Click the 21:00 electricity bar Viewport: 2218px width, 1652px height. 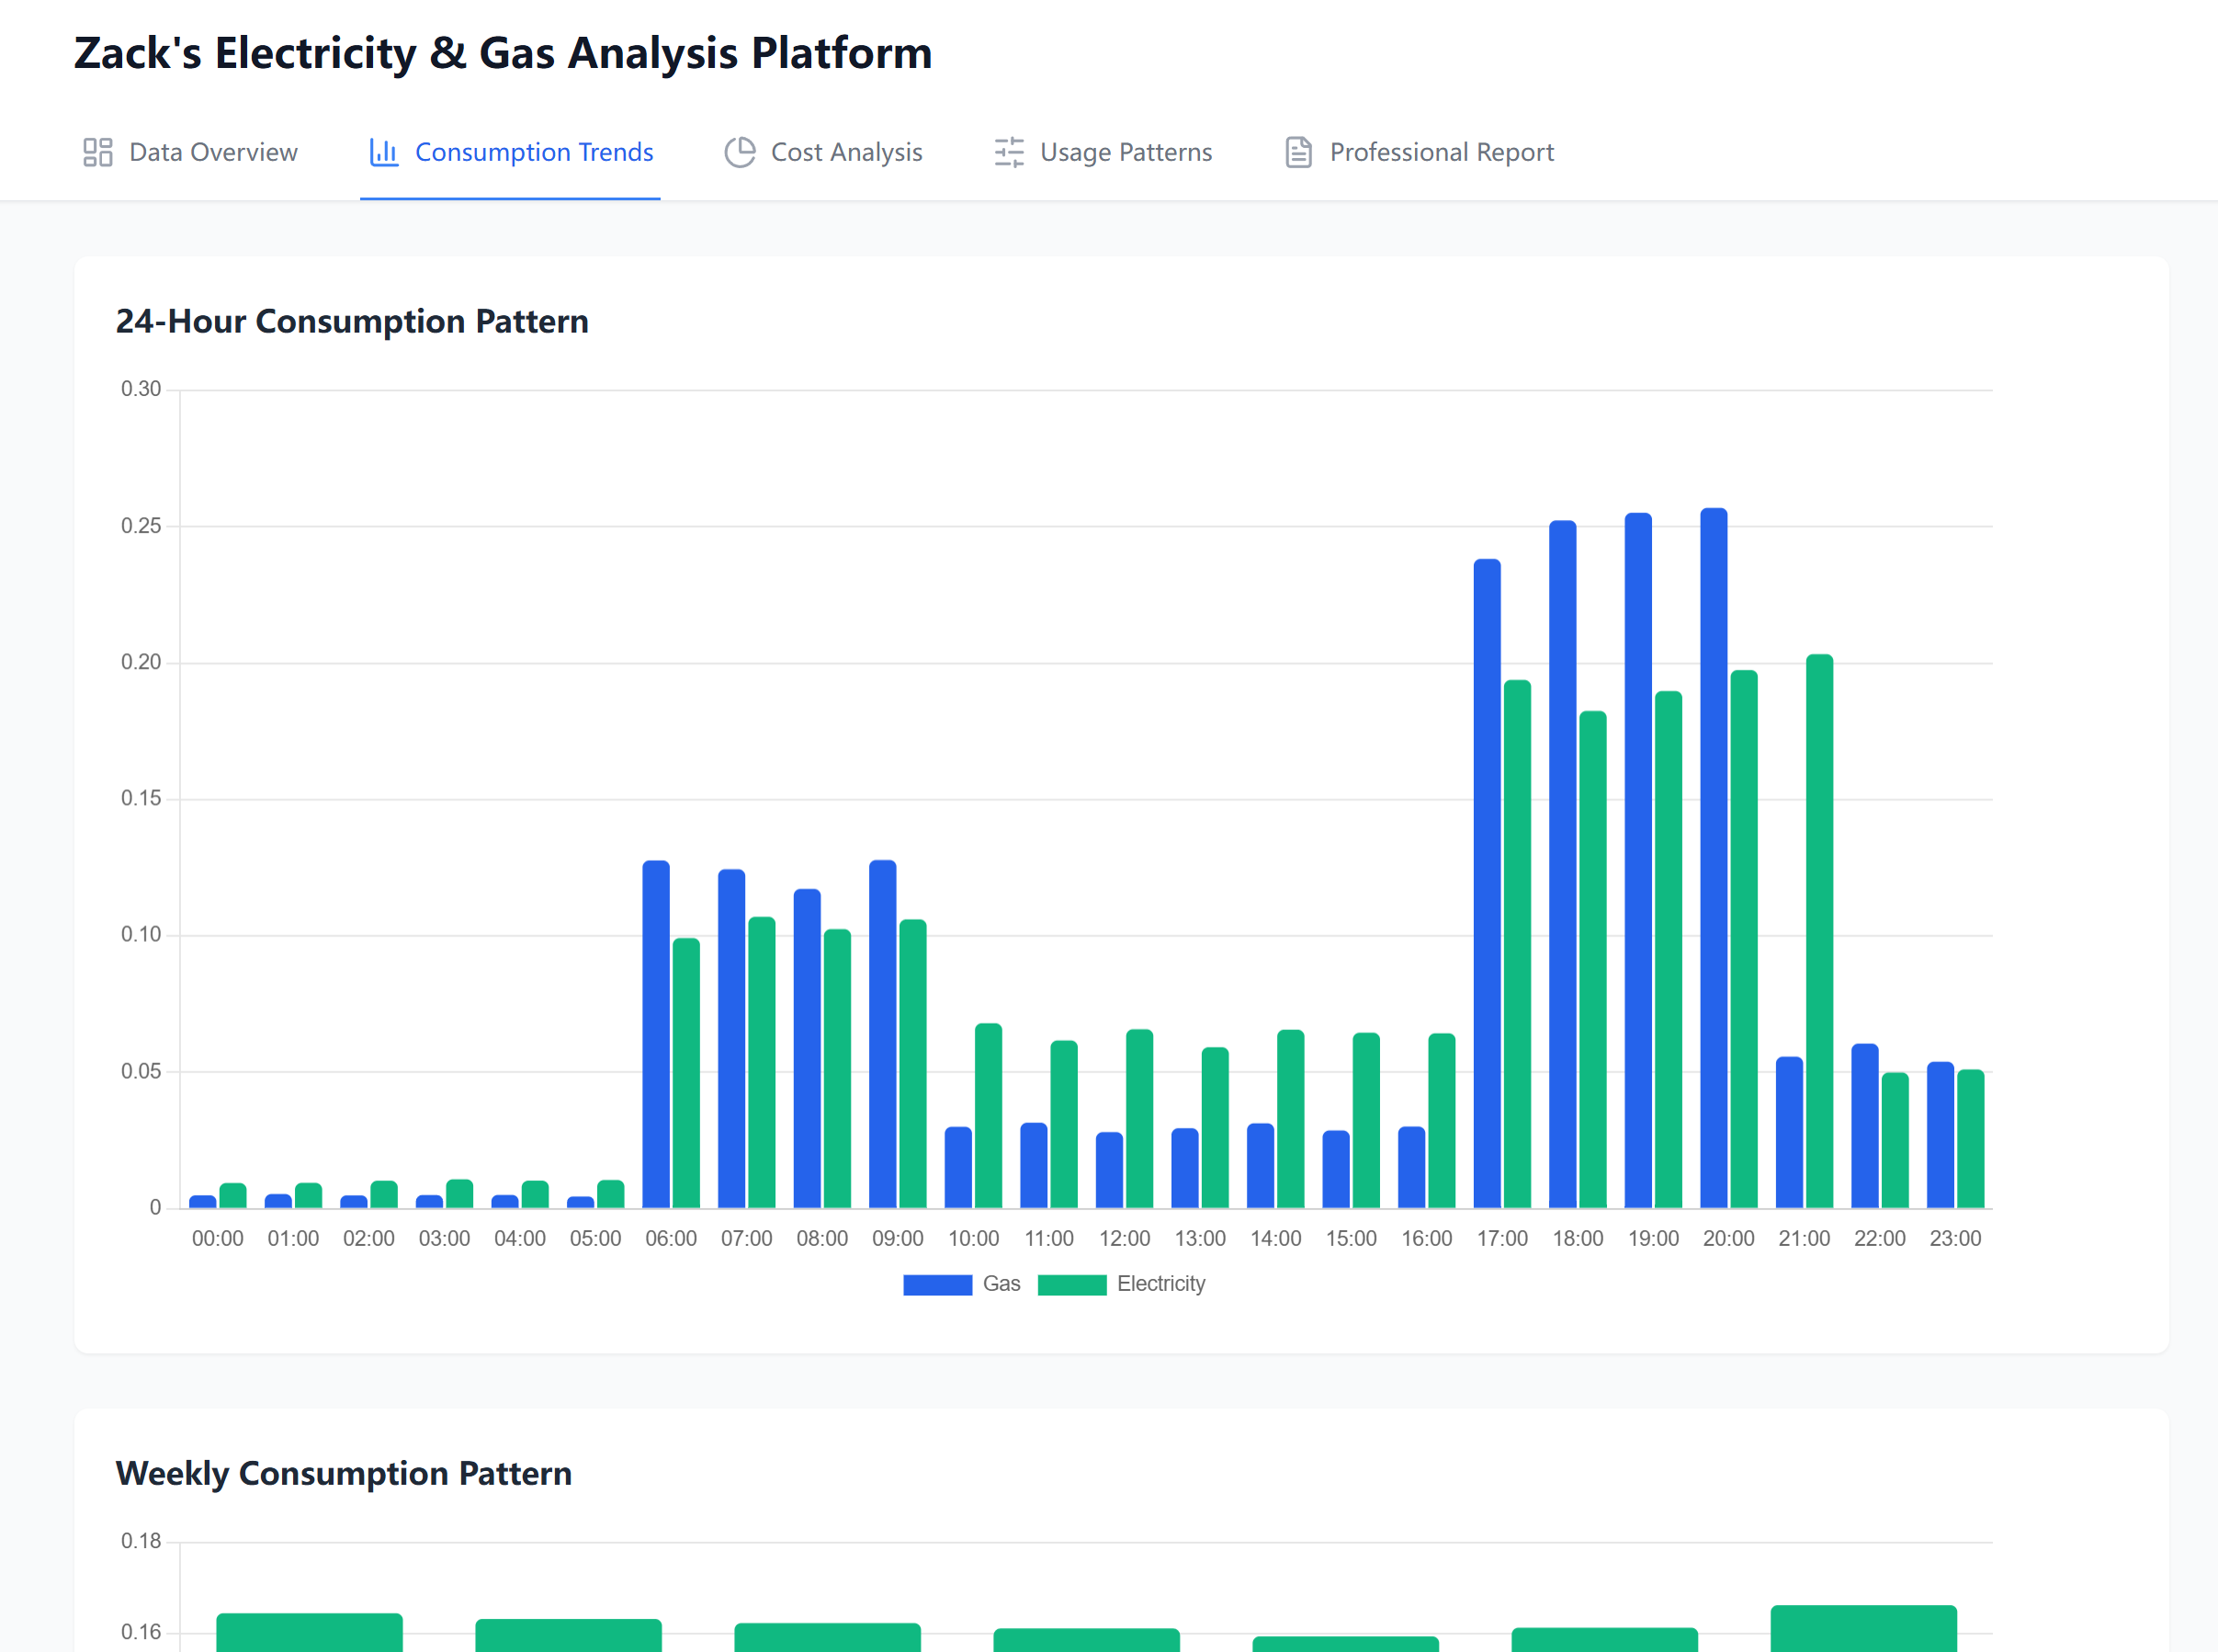click(x=1819, y=931)
